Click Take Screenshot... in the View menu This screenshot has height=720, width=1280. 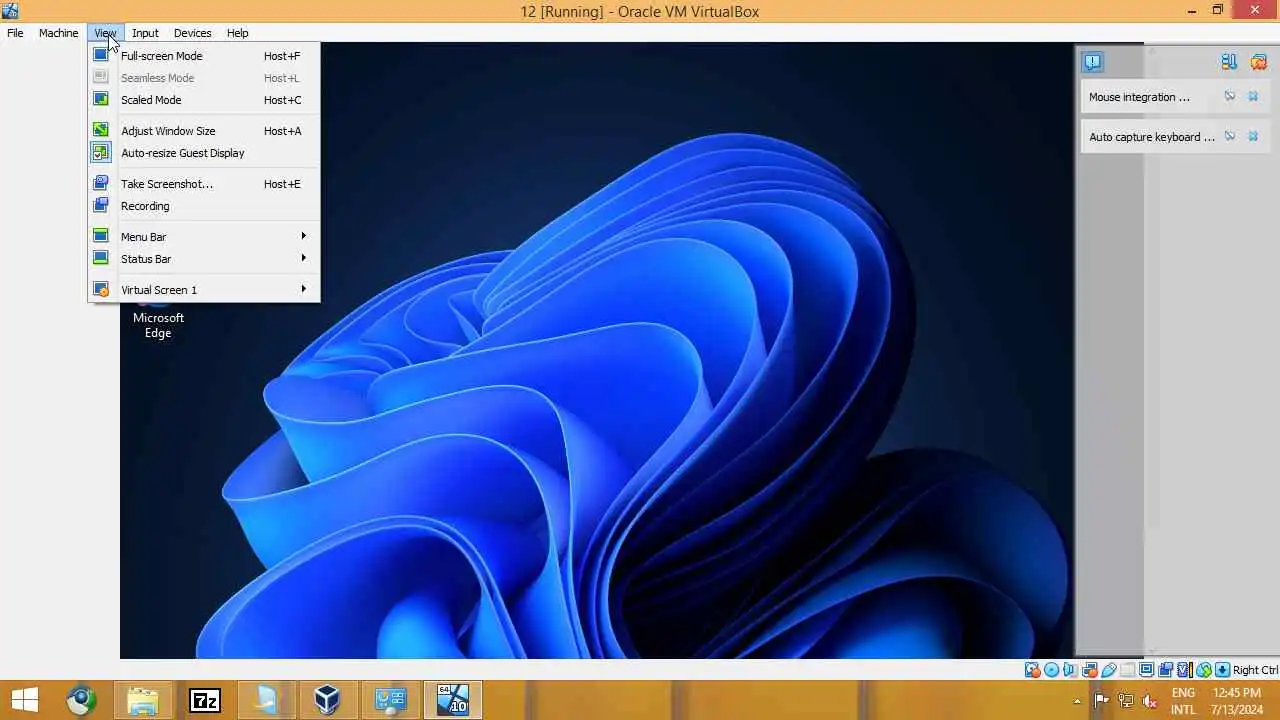204,184
